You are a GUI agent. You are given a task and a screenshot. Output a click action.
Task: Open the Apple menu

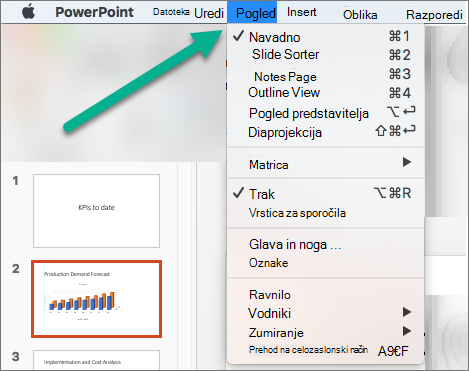click(29, 12)
